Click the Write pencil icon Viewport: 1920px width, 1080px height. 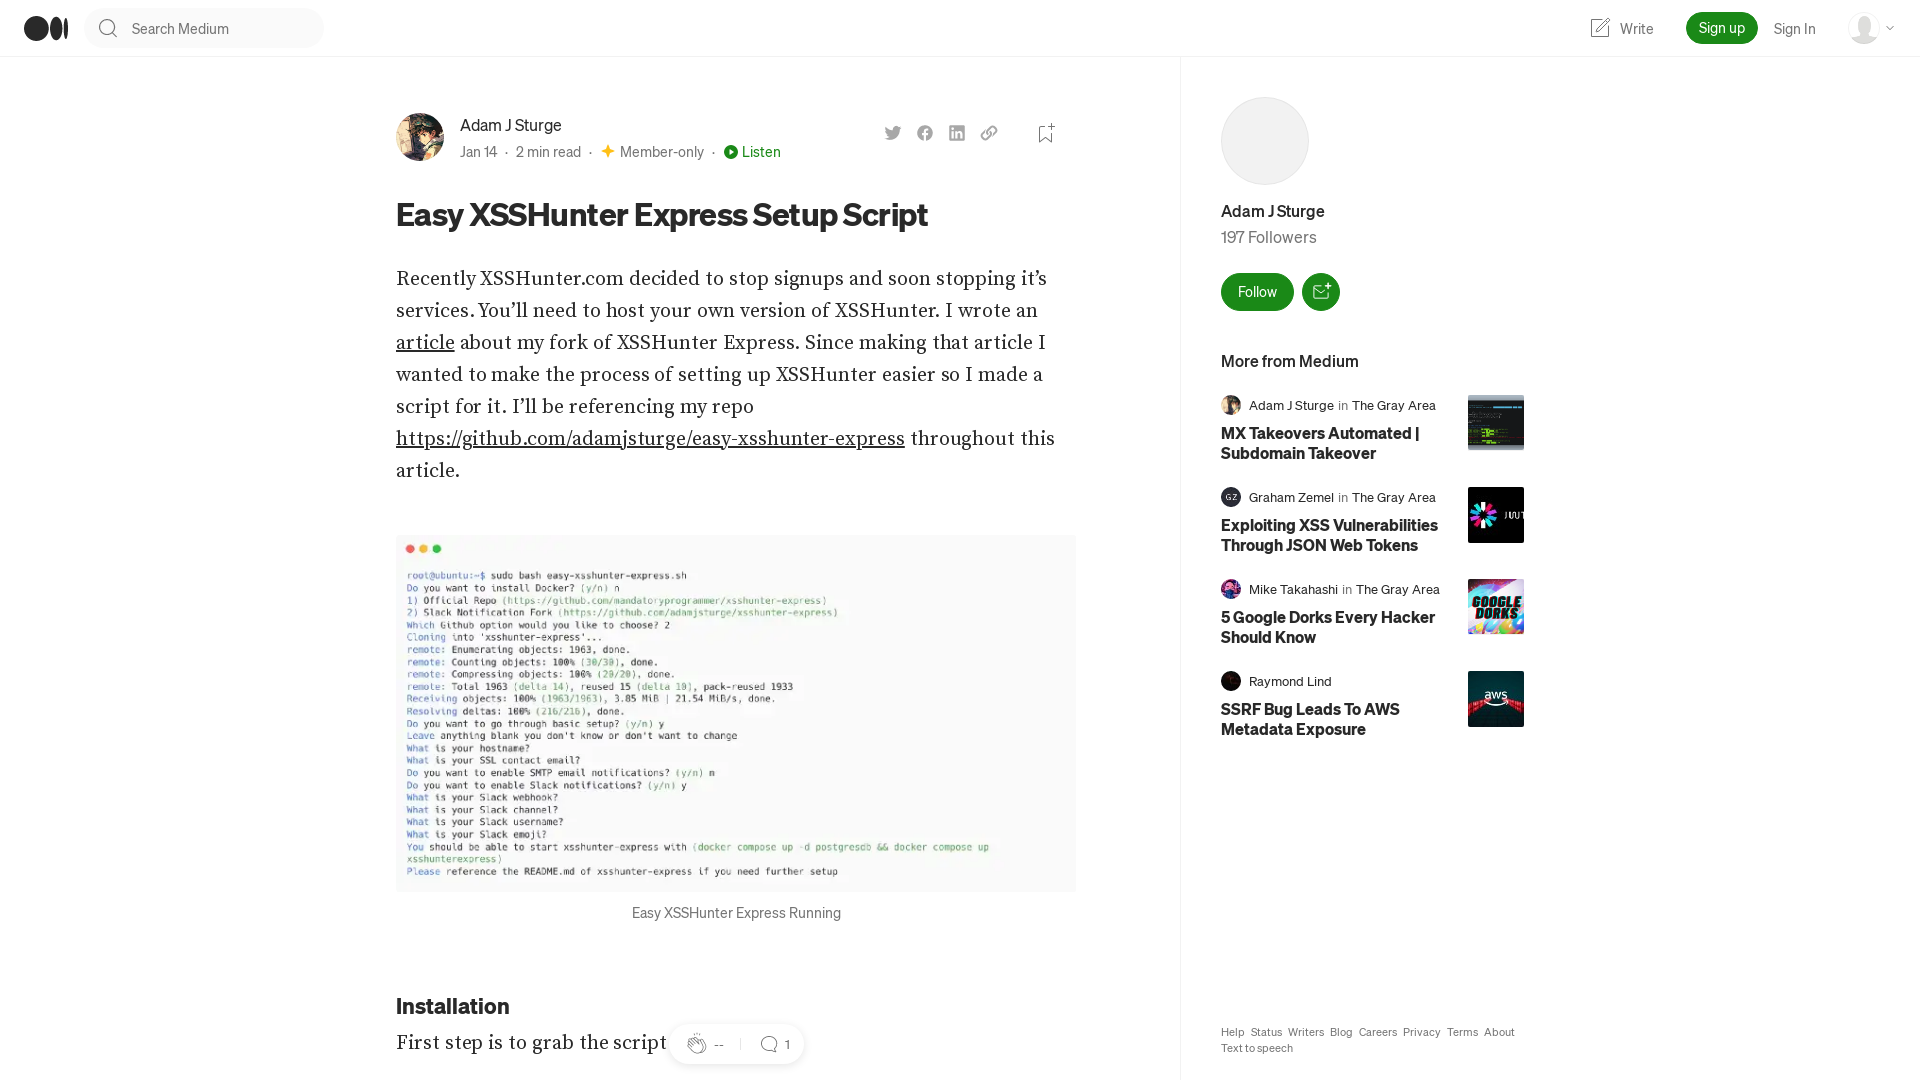1600,28
